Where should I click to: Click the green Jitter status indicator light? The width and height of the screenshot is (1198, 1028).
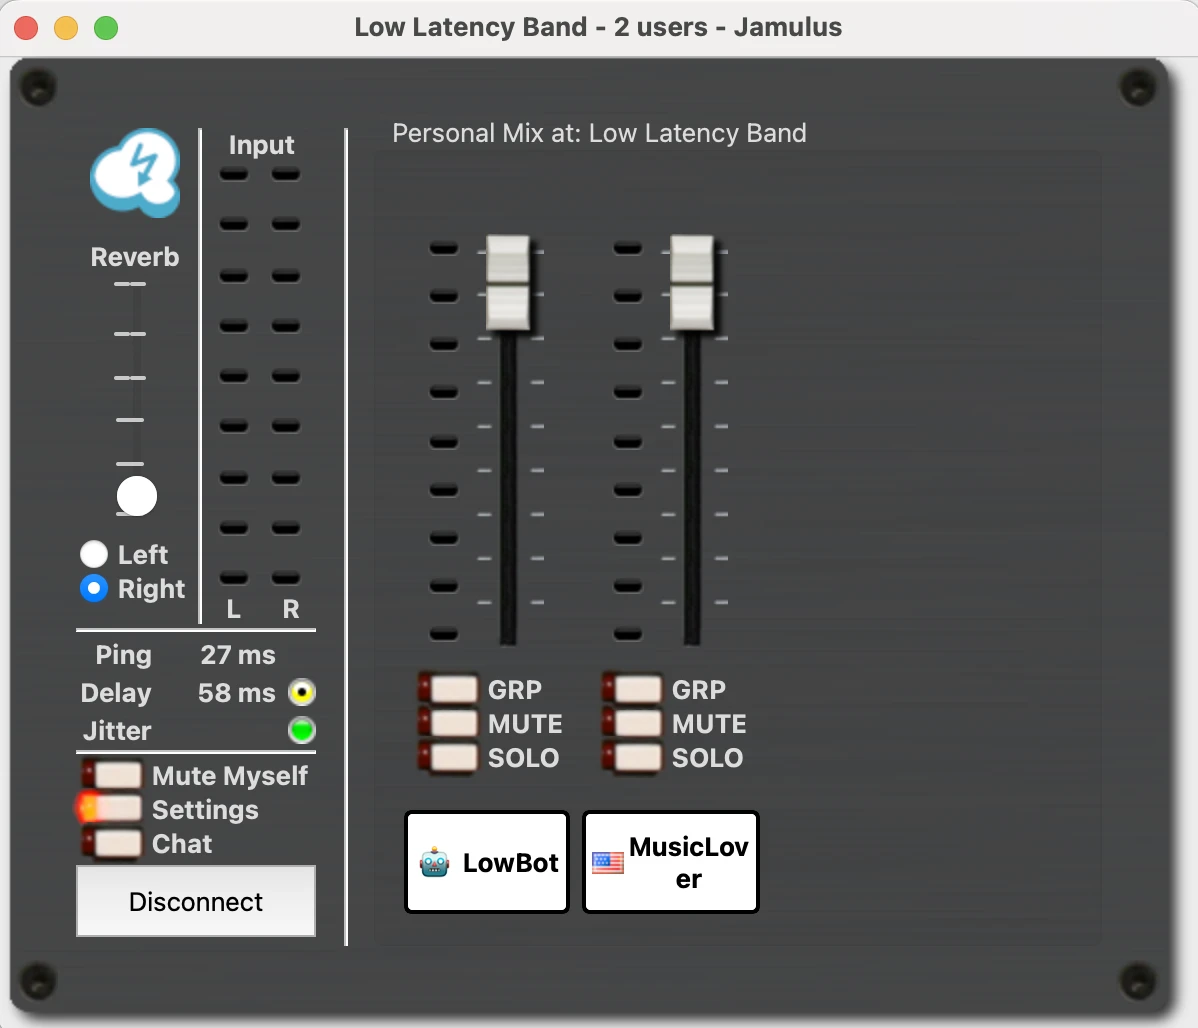302,731
